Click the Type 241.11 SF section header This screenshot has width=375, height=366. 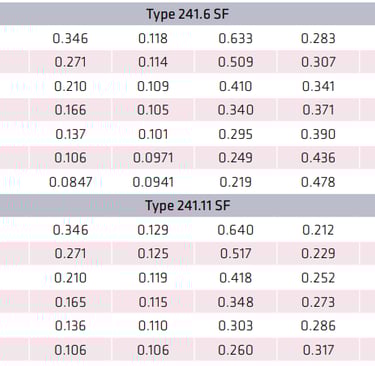[187, 205]
